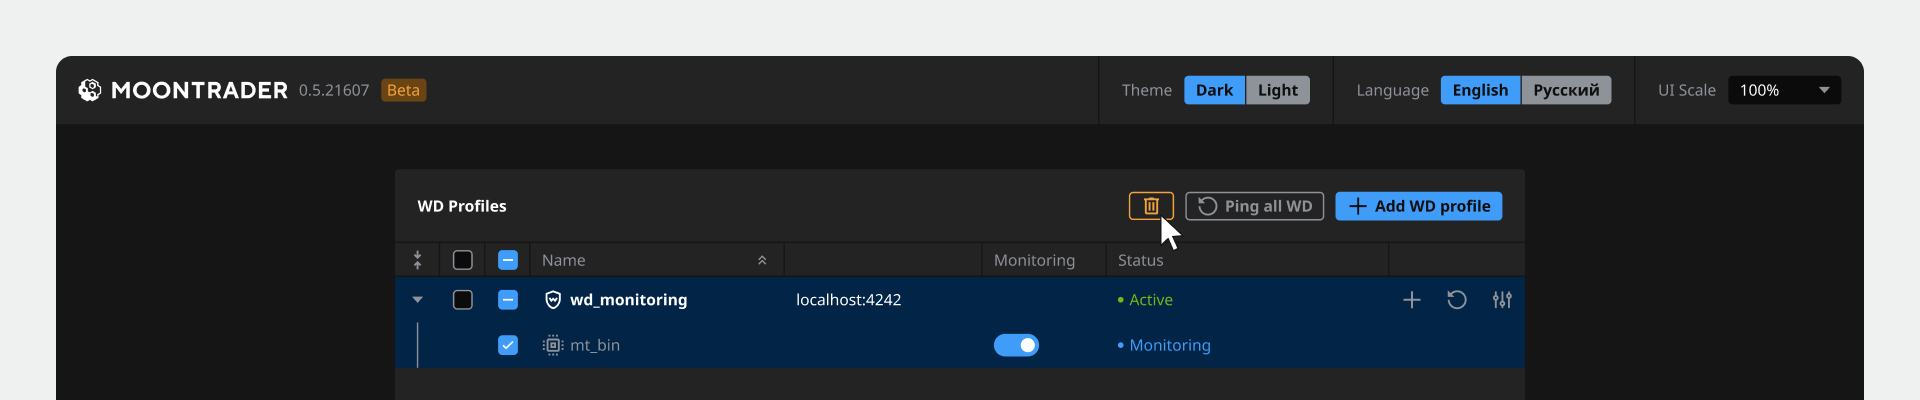Screen dimensions: 1920x400
Task: Check the empty header select-all checkbox
Action: [x=463, y=260]
